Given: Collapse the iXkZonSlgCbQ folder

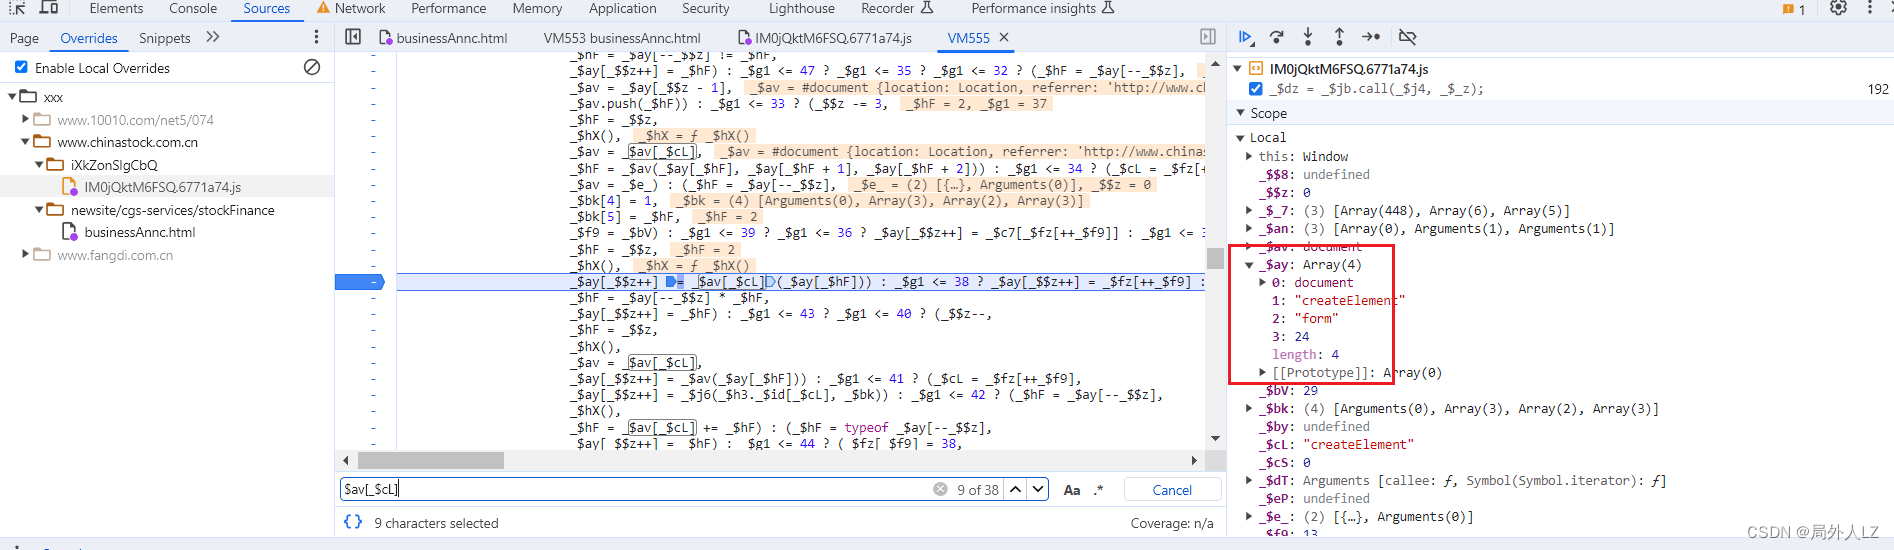Looking at the screenshot, I should coord(39,164).
